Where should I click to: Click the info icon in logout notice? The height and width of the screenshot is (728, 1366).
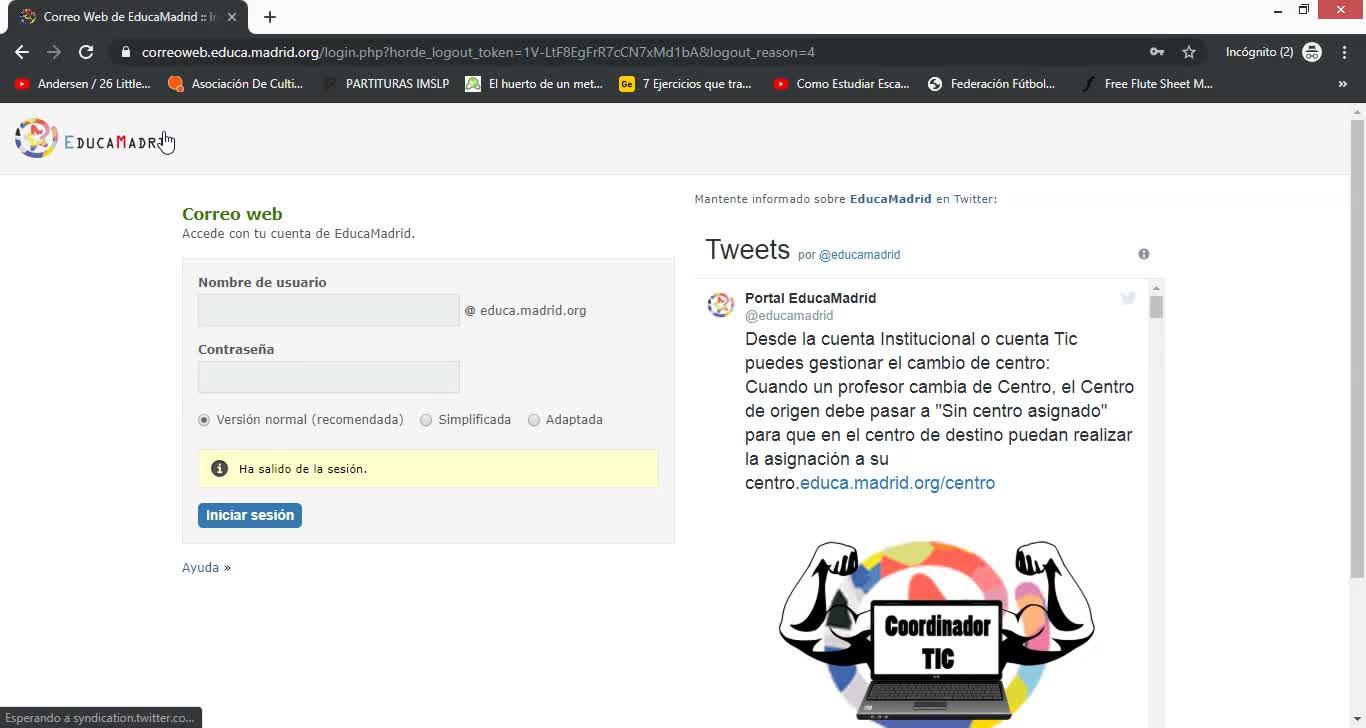(220, 468)
